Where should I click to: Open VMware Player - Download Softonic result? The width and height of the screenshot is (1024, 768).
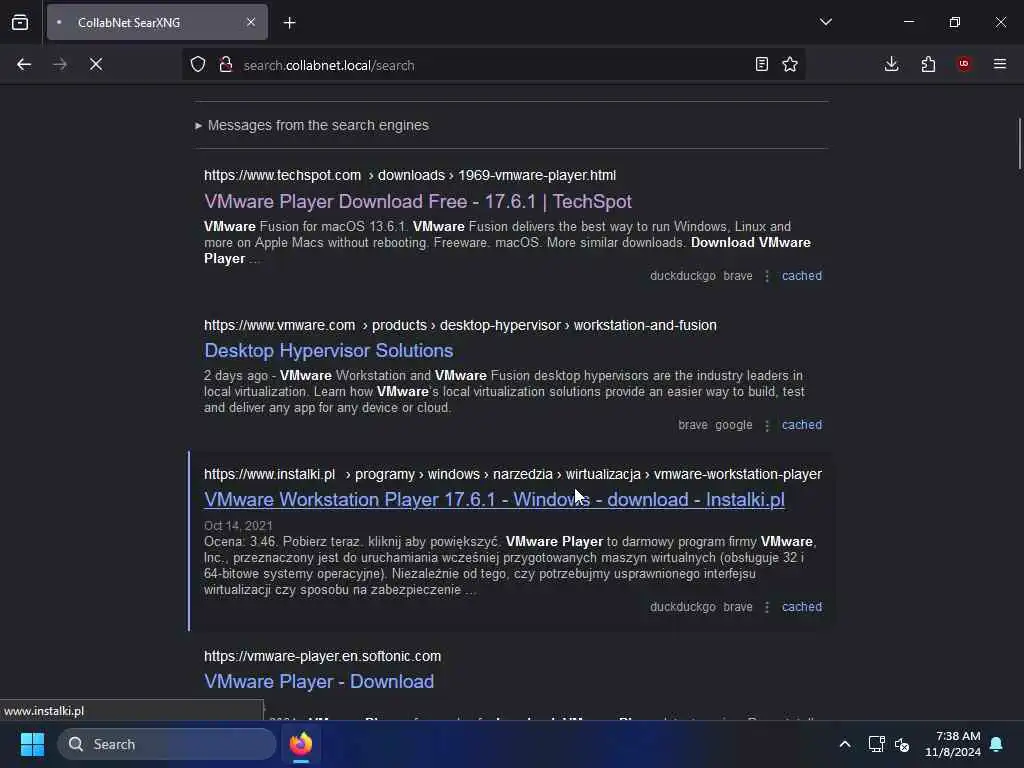point(319,681)
